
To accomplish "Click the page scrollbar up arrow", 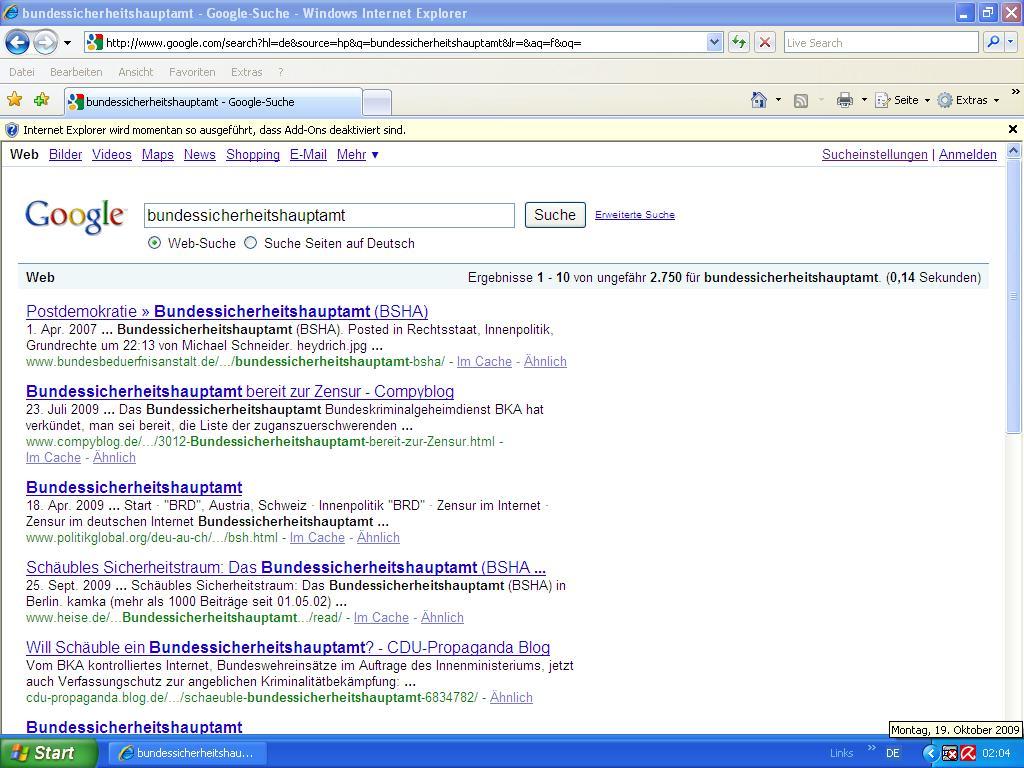I will [1014, 151].
